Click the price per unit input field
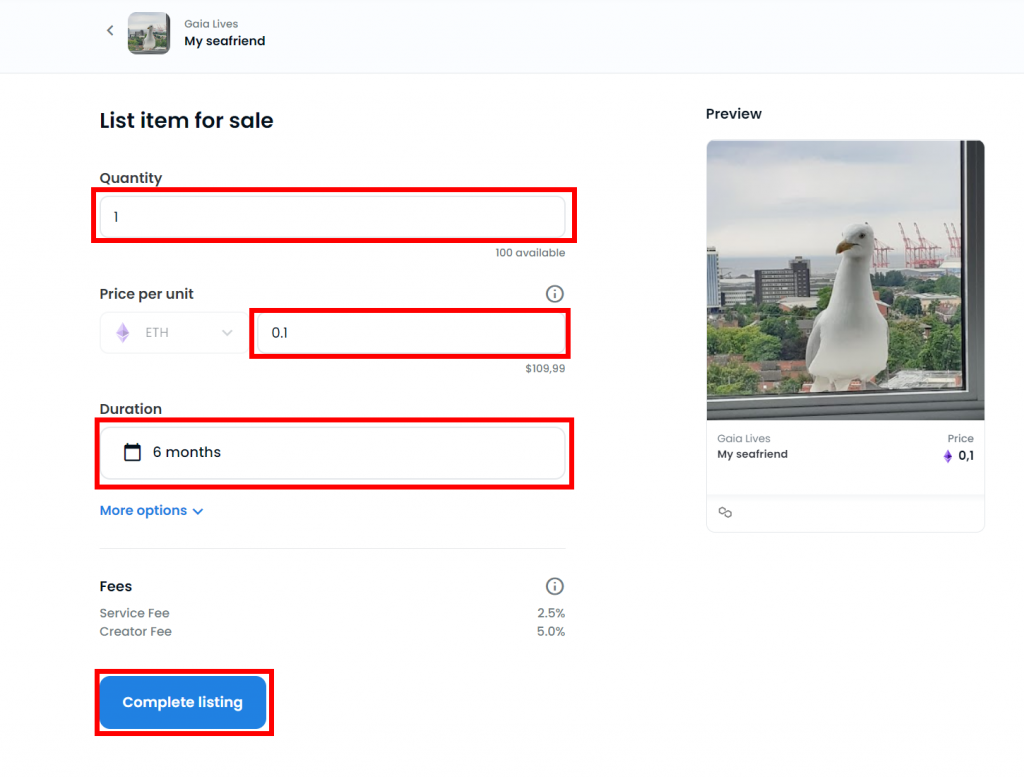 tap(411, 333)
